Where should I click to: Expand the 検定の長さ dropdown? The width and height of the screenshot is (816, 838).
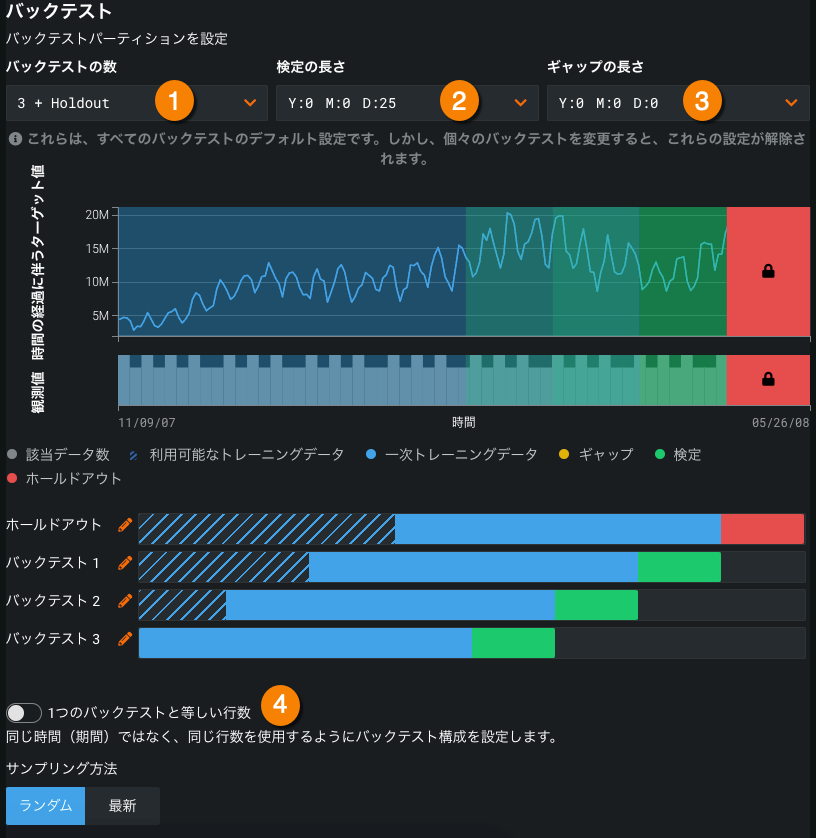tap(407, 102)
